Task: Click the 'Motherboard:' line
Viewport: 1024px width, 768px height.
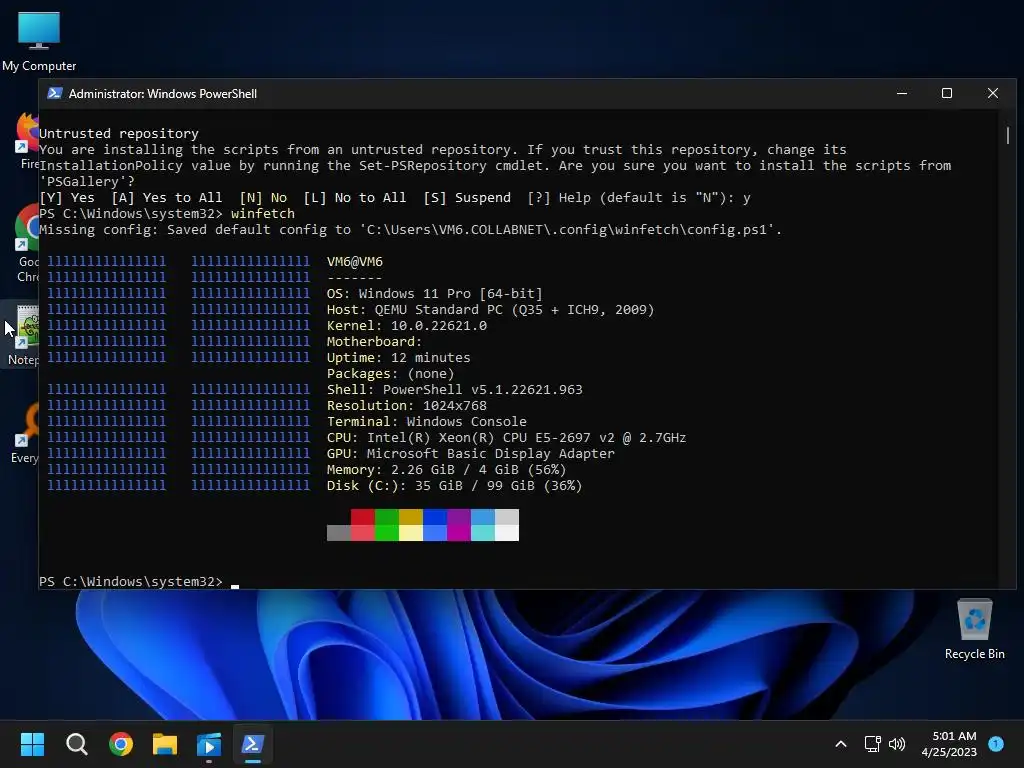Action: pyautogui.click(x=374, y=342)
